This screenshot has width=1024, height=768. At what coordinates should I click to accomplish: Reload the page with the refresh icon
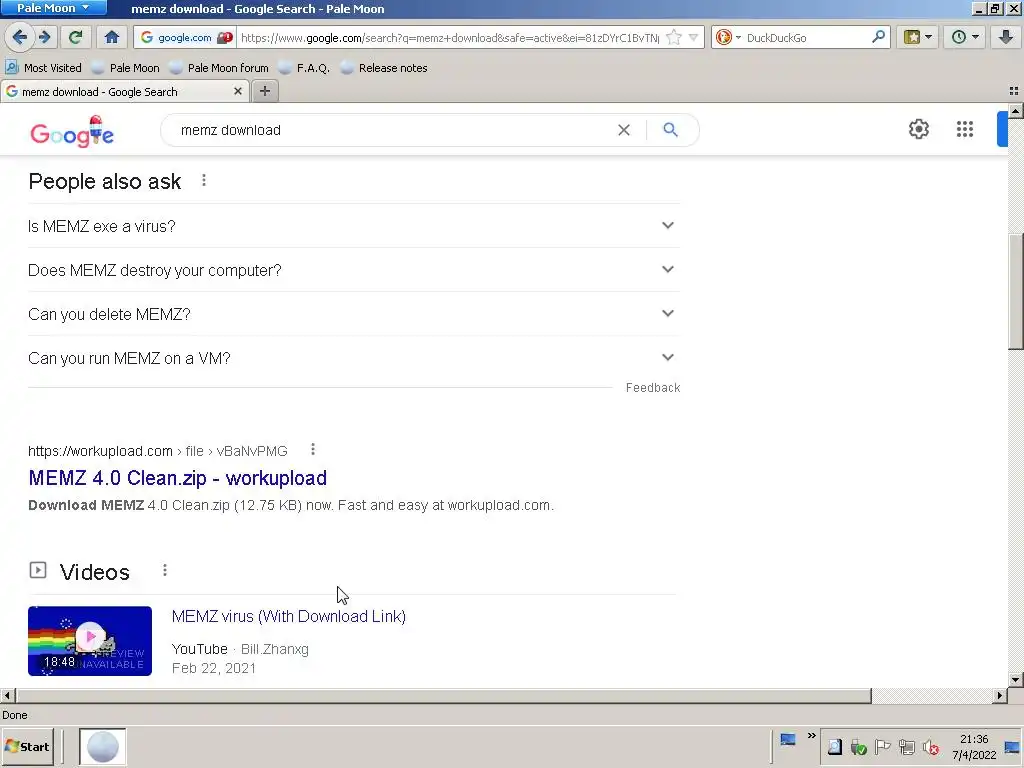click(75, 37)
